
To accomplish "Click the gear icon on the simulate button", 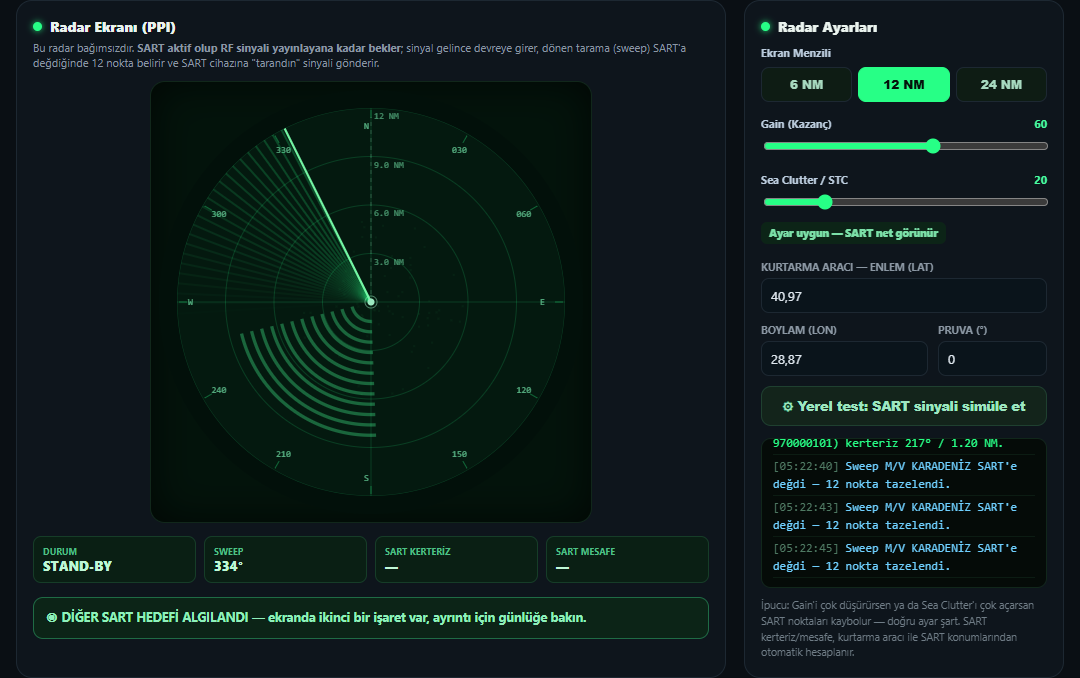I will pyautogui.click(x=787, y=407).
